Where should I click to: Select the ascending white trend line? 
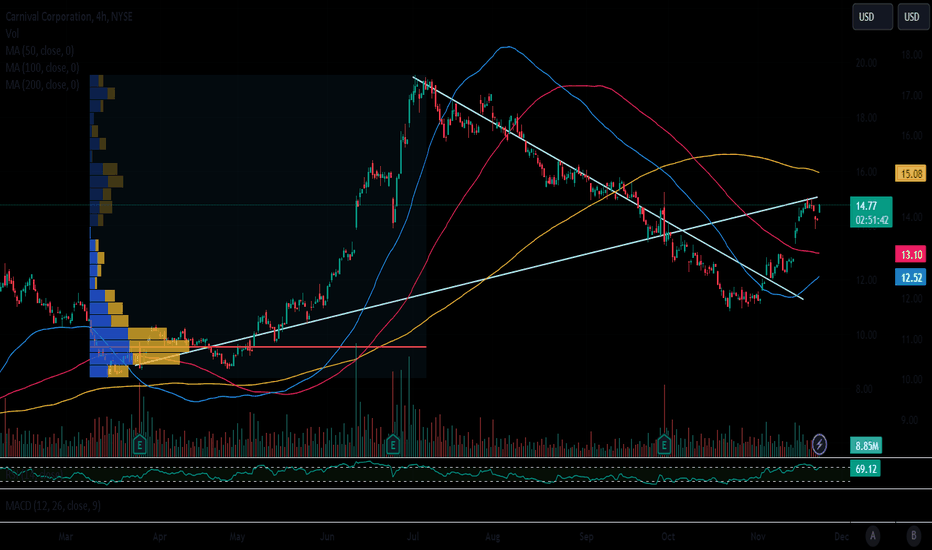pos(476,281)
